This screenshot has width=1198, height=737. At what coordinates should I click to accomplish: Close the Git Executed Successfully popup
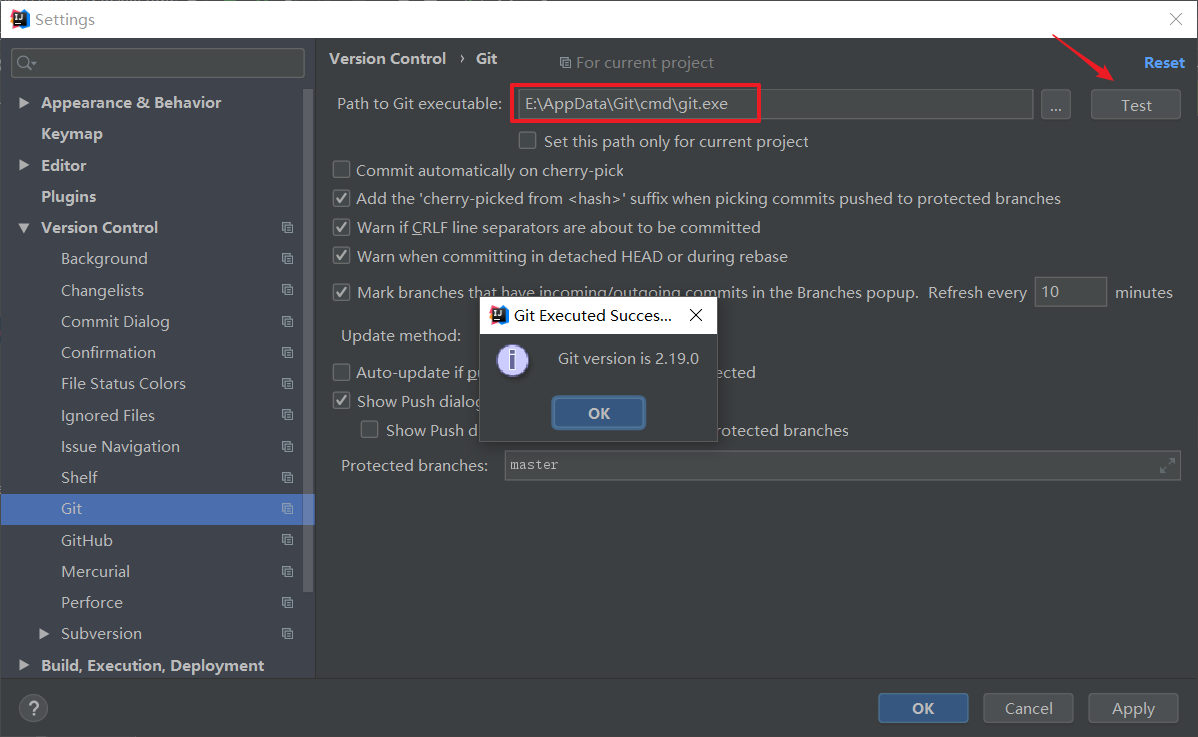coord(696,315)
